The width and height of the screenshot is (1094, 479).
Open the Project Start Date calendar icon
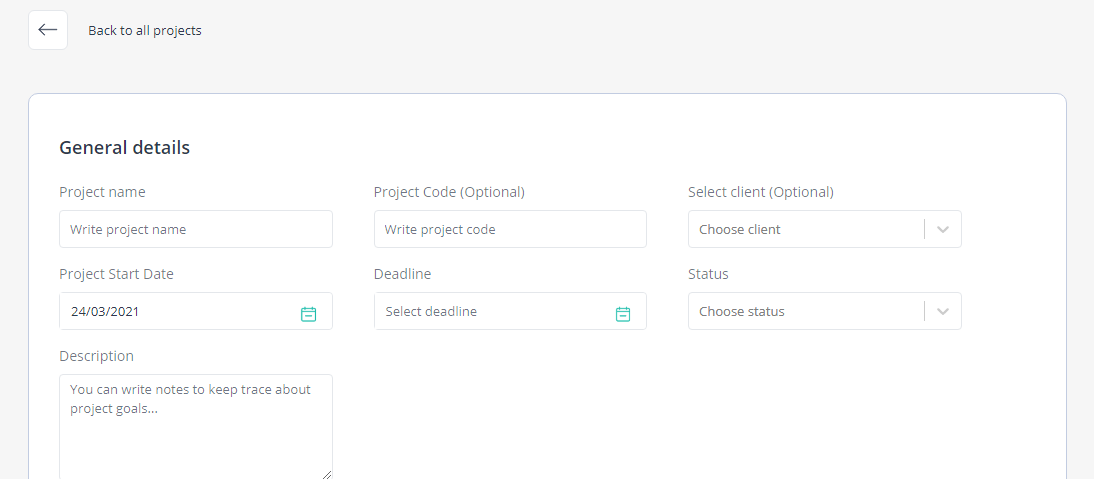pyautogui.click(x=308, y=314)
